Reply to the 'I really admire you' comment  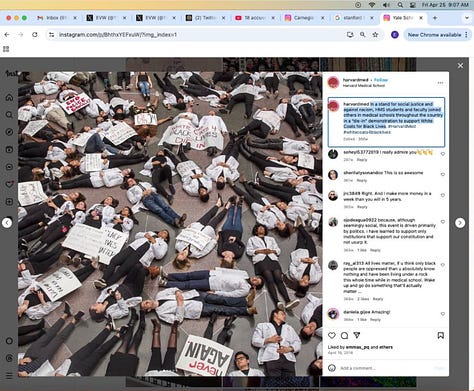coord(362,160)
